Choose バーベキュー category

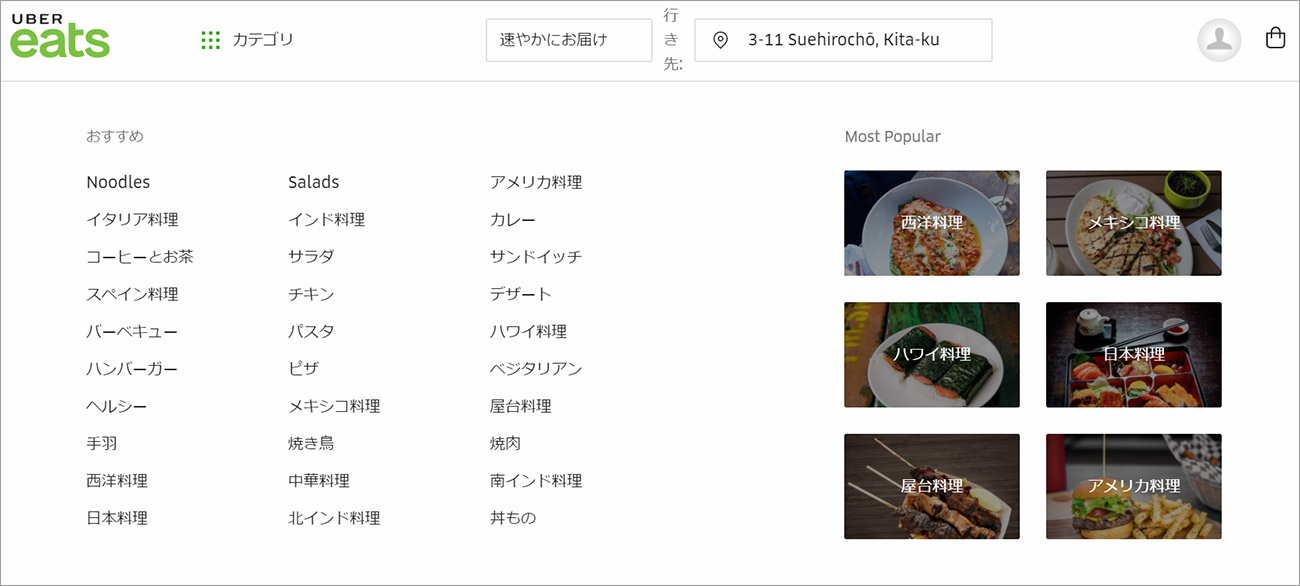coord(132,331)
